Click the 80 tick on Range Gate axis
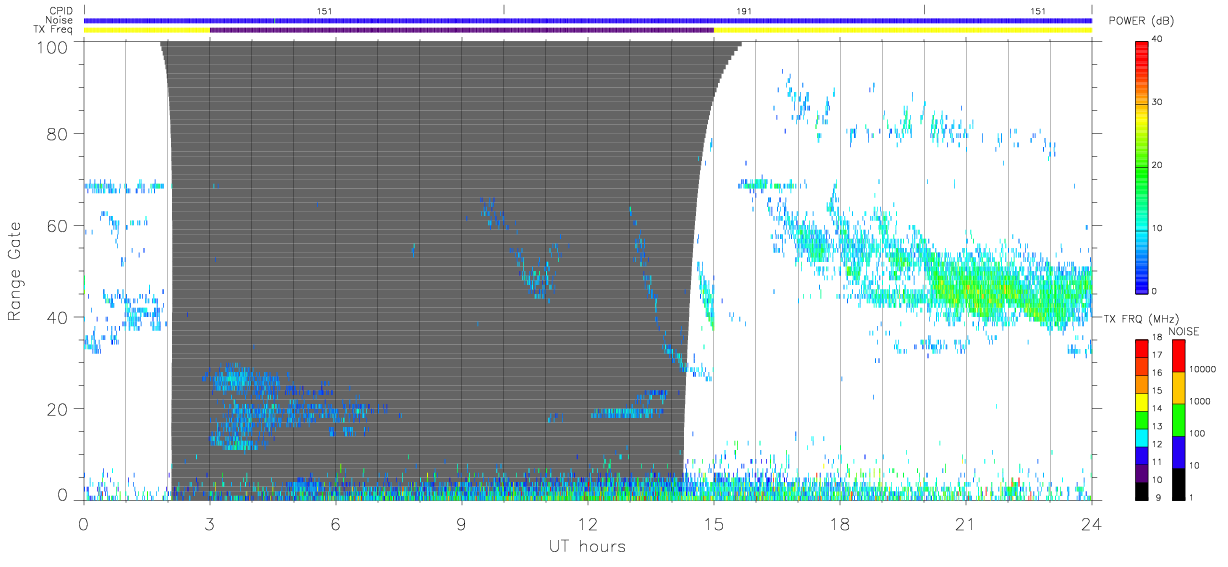 click(x=57, y=133)
